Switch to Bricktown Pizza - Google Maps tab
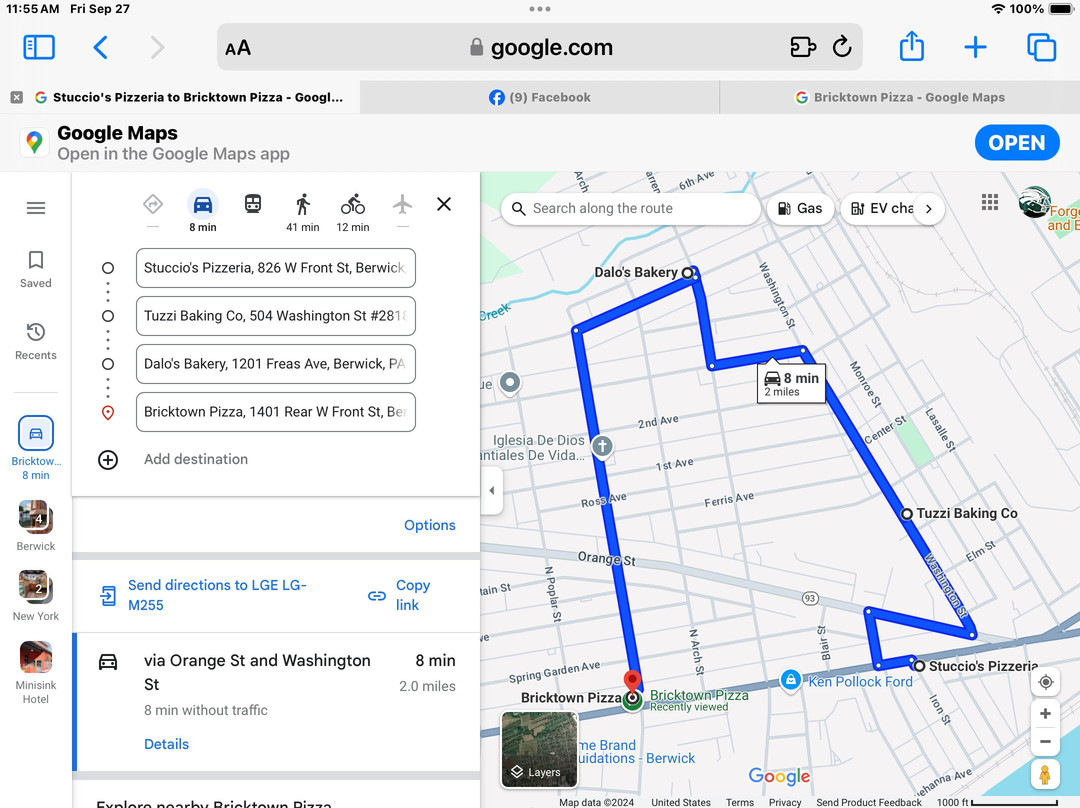1080x808 pixels. click(x=900, y=97)
